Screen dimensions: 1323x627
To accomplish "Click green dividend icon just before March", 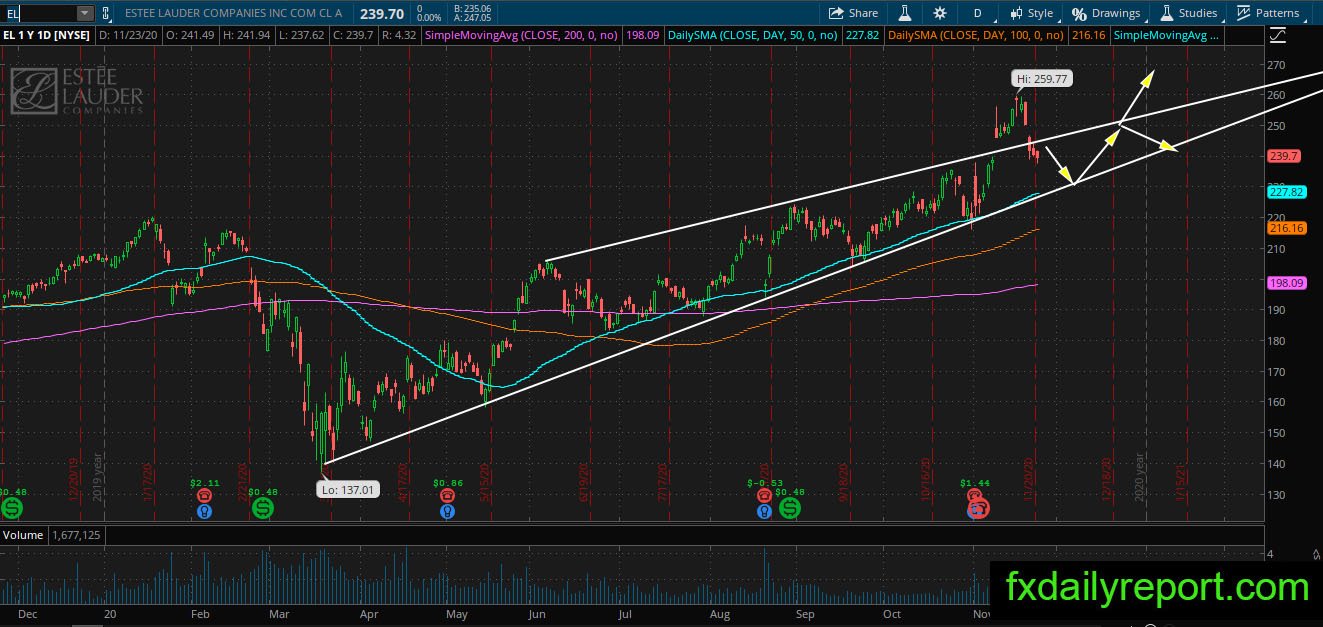I will (x=263, y=509).
